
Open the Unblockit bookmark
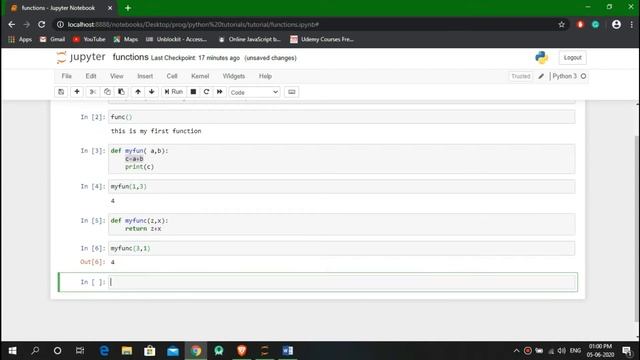(176, 39)
